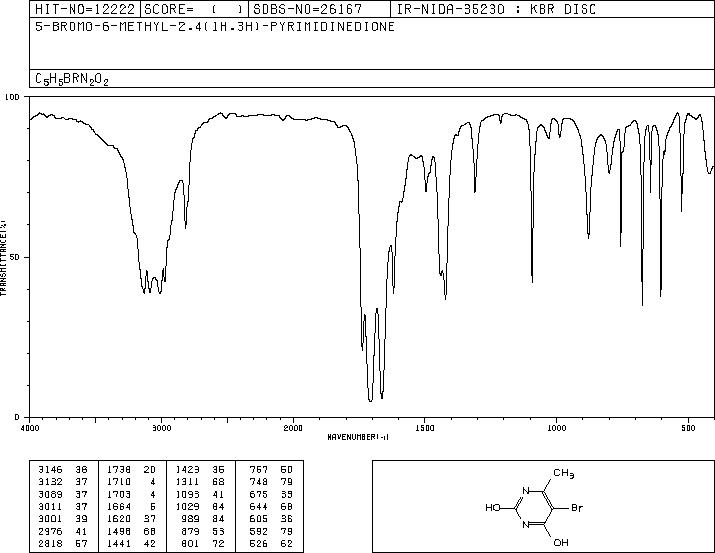The width and height of the screenshot is (715, 553).
Task: Click the Br atom in structure diagram
Action: click(x=577, y=507)
